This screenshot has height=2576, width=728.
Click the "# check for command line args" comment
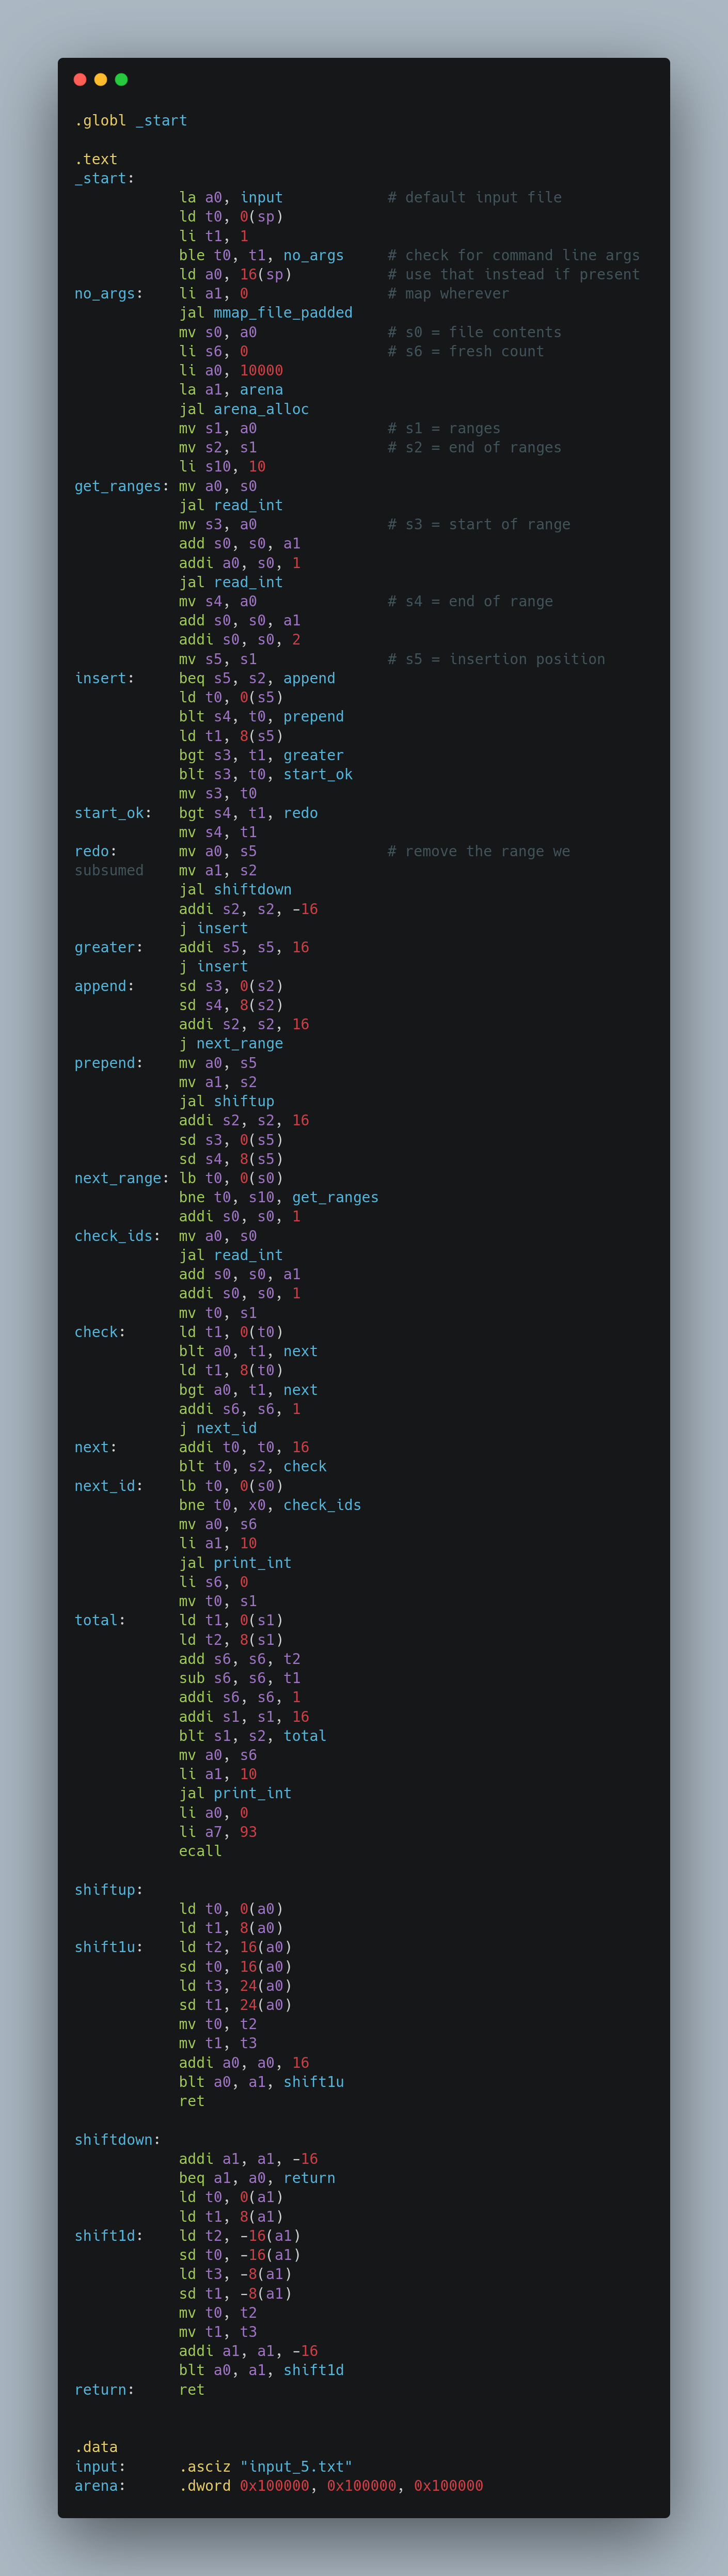click(x=514, y=255)
